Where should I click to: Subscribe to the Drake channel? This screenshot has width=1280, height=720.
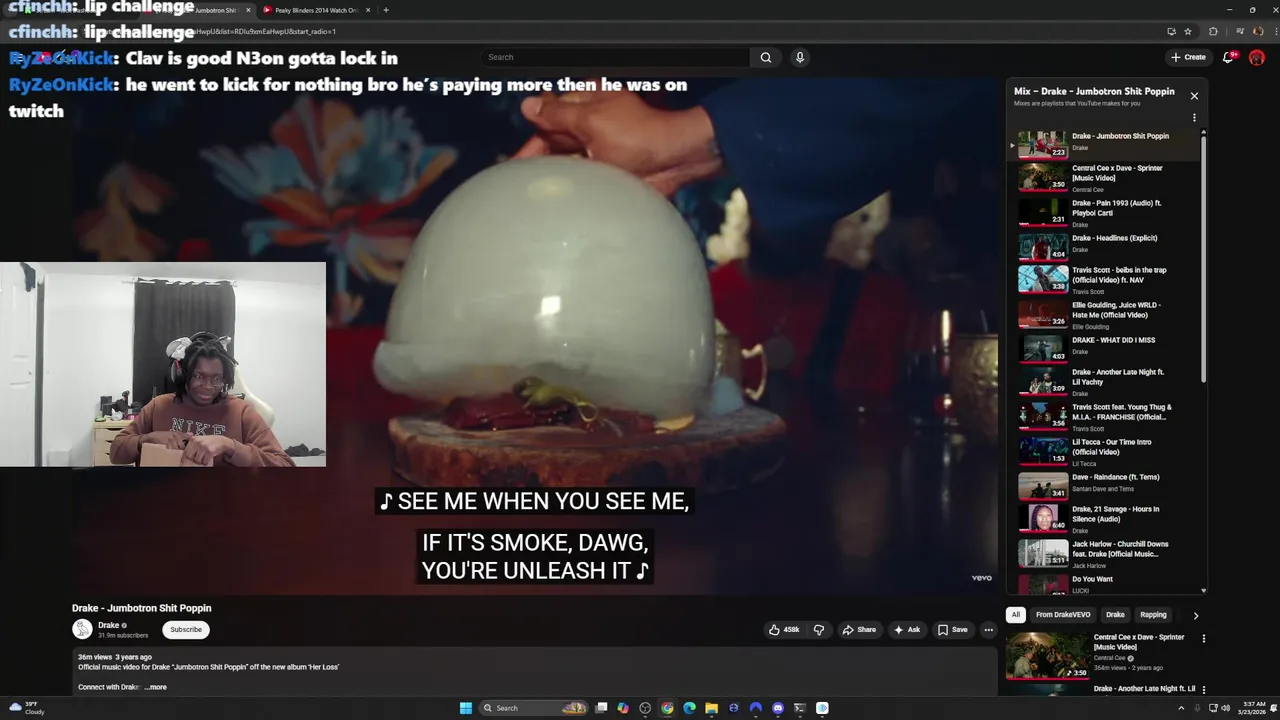(186, 630)
